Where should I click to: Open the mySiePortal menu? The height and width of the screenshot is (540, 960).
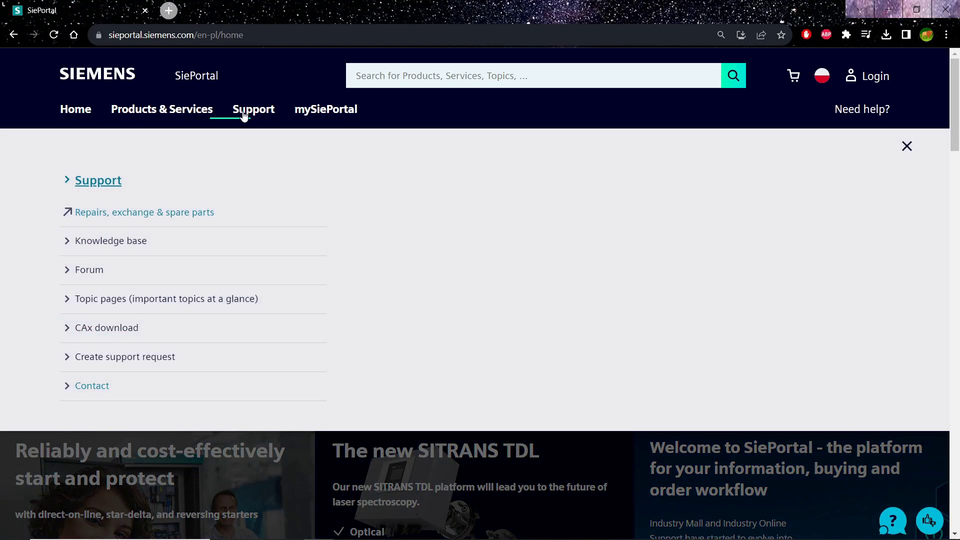[x=325, y=109]
